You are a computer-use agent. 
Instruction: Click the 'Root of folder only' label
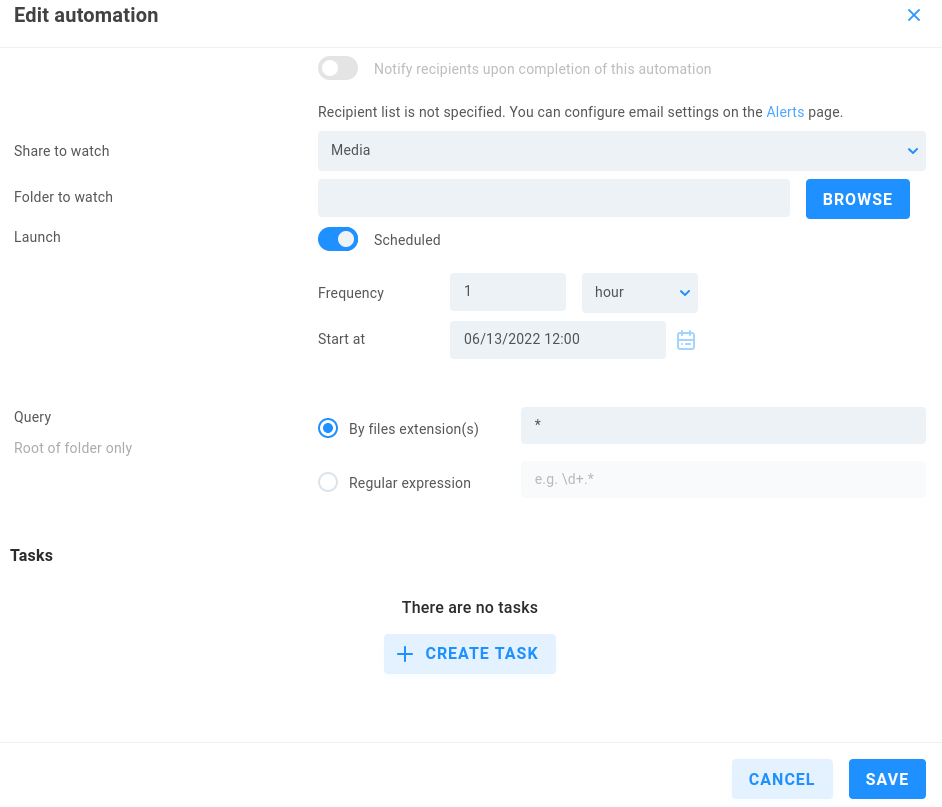pos(73,448)
